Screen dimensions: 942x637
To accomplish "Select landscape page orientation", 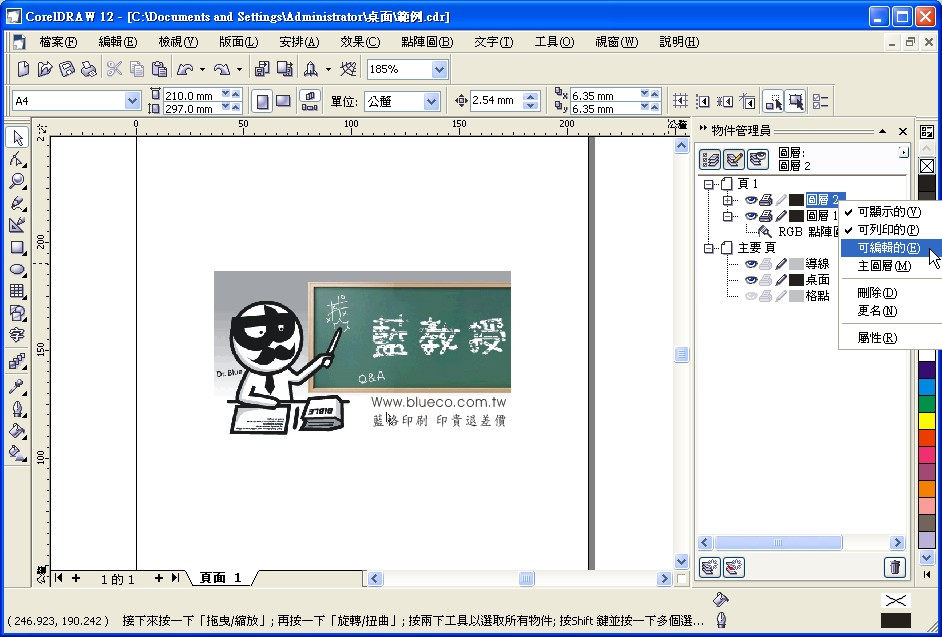I will [283, 102].
